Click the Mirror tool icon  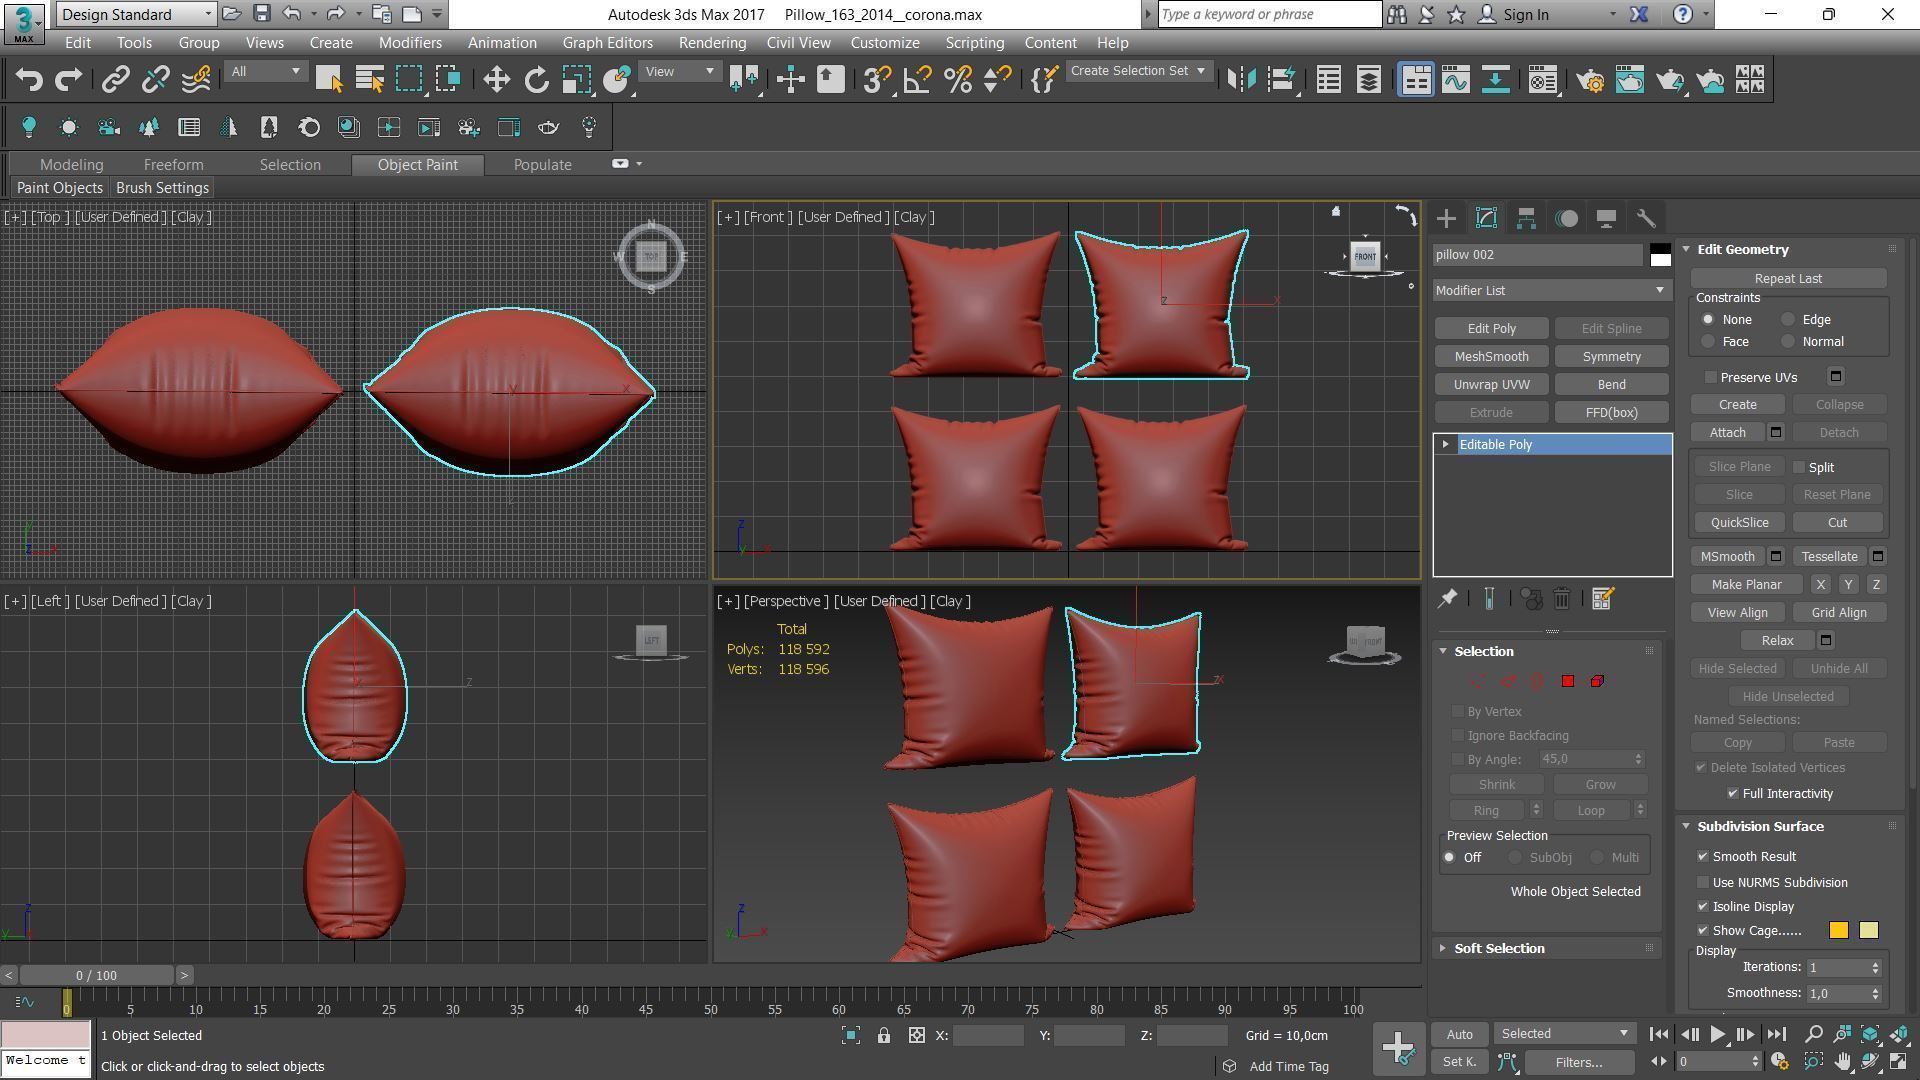coord(1241,80)
